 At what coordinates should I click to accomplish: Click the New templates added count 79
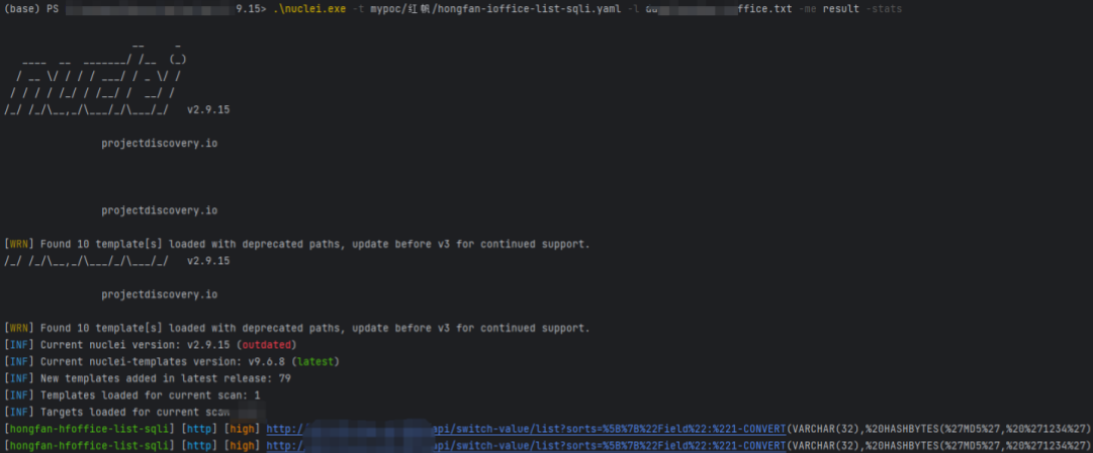click(284, 378)
